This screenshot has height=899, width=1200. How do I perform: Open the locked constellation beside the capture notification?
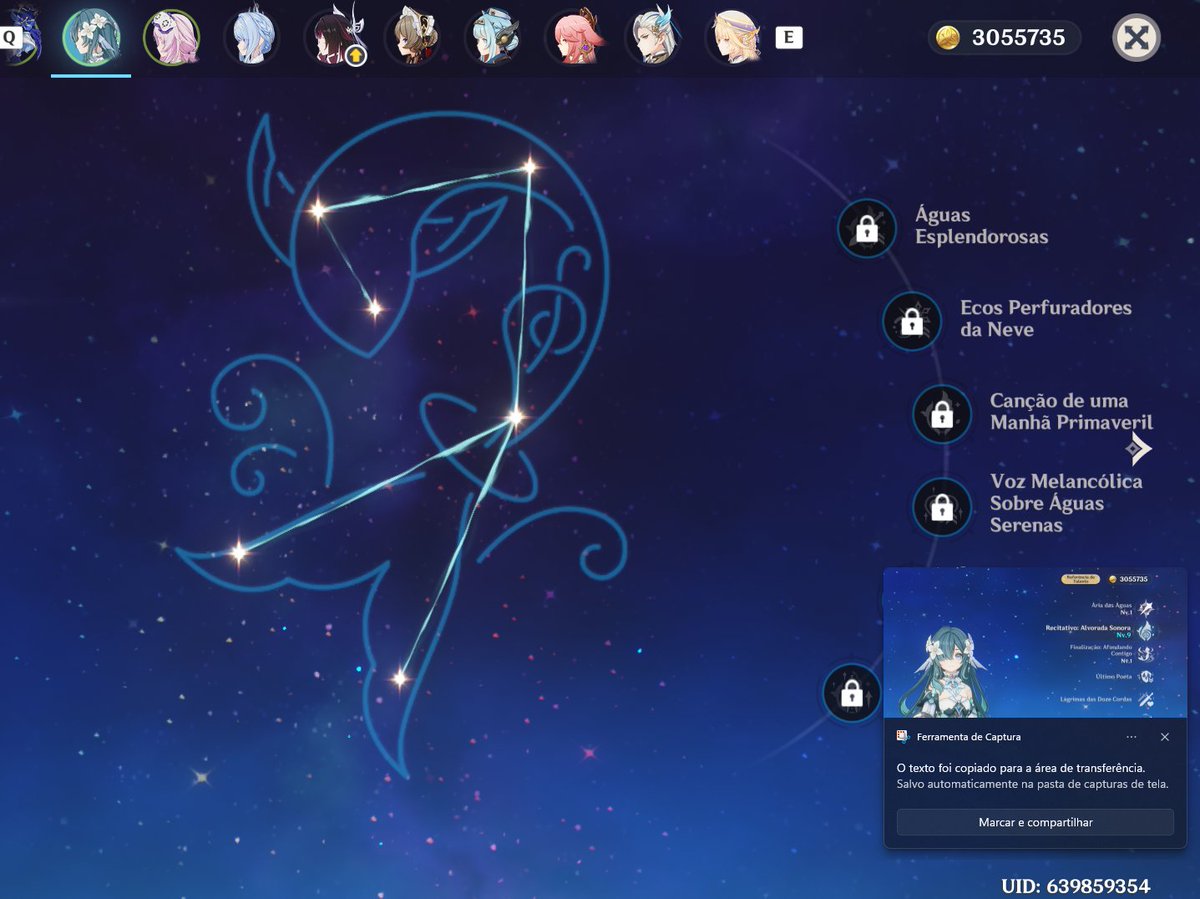[x=852, y=693]
